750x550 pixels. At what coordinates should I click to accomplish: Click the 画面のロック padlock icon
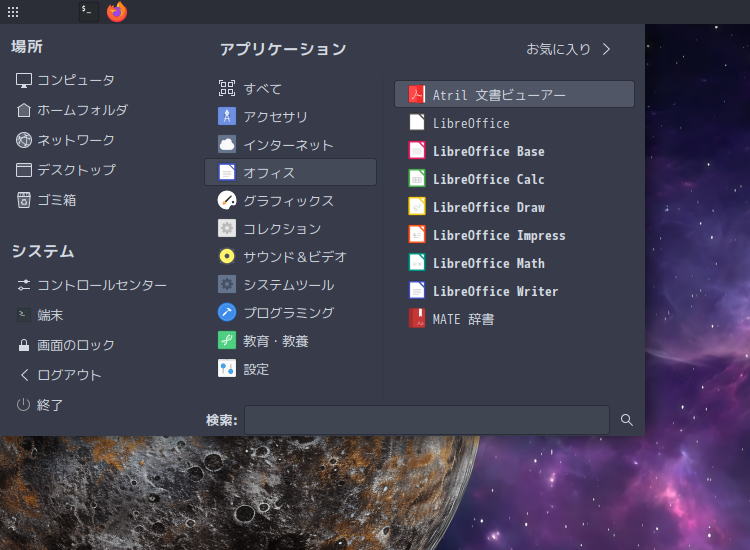pyautogui.click(x=24, y=345)
